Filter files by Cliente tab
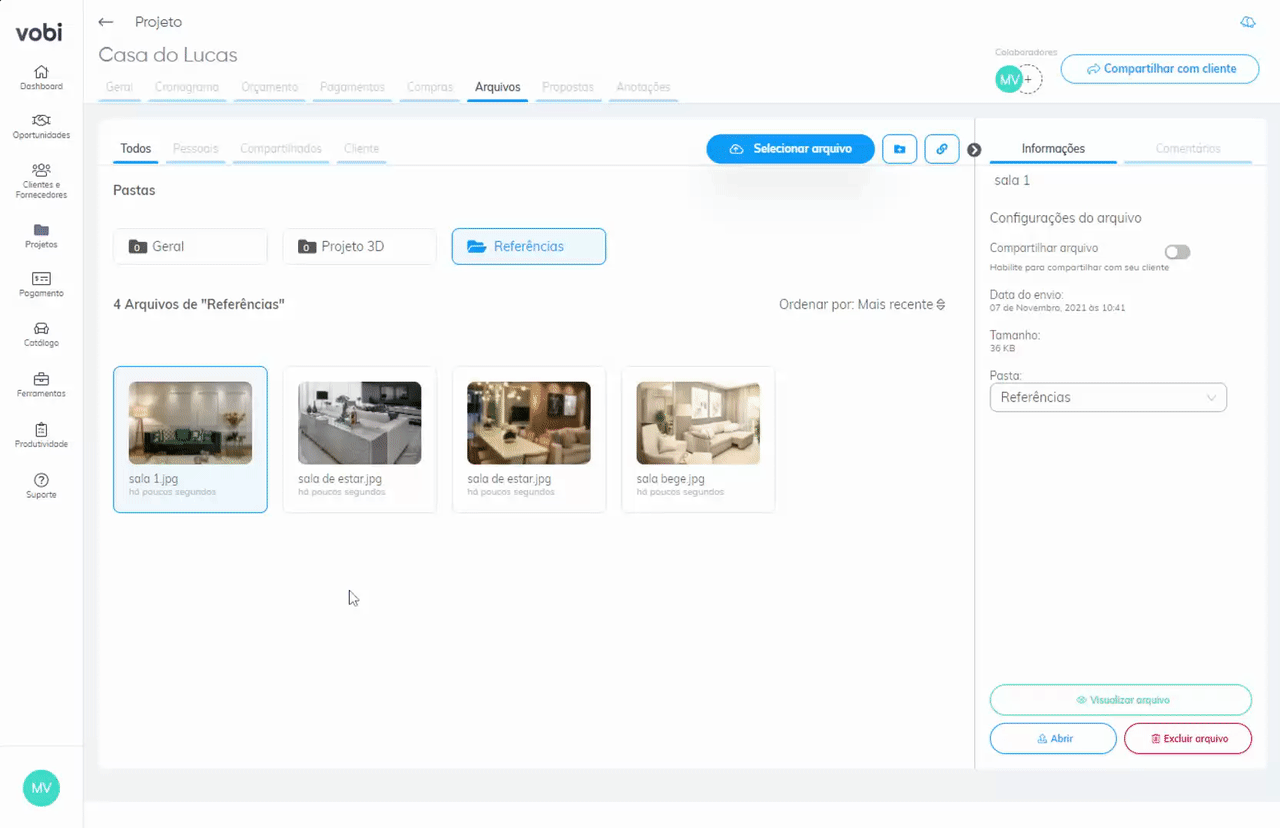Viewport: 1280px width, 828px height. pyautogui.click(x=361, y=149)
